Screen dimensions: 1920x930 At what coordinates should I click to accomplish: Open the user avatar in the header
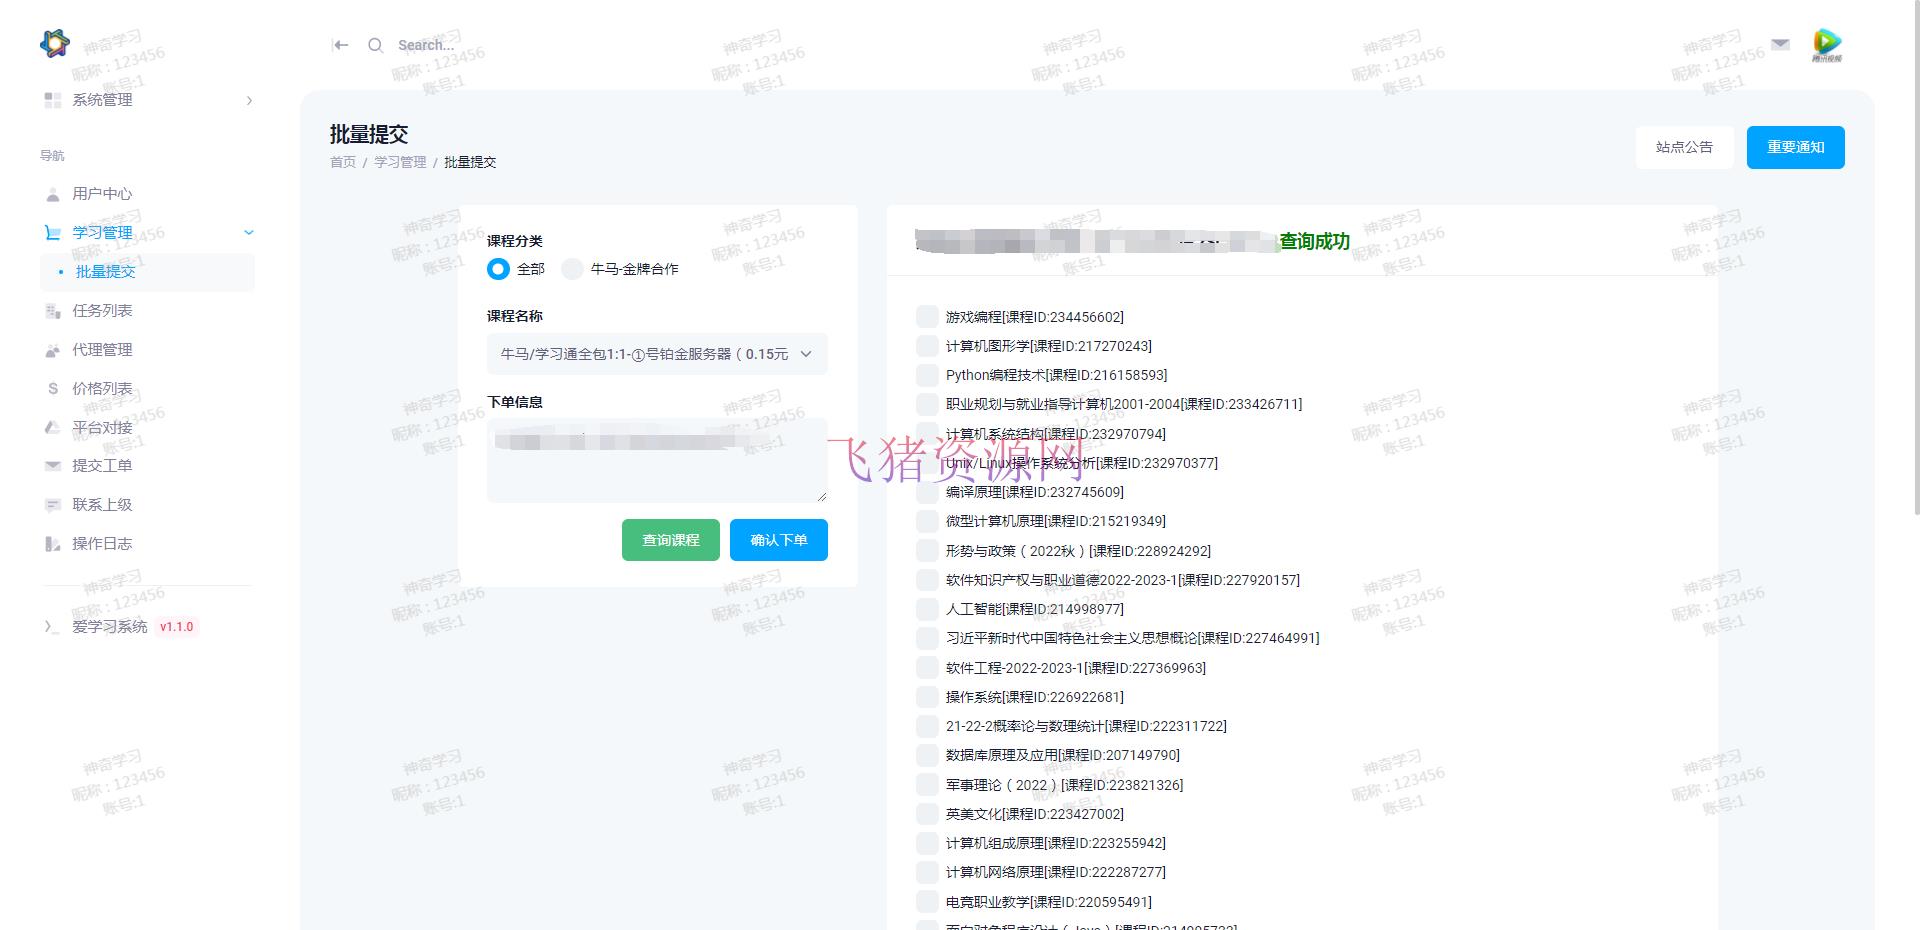click(1826, 44)
